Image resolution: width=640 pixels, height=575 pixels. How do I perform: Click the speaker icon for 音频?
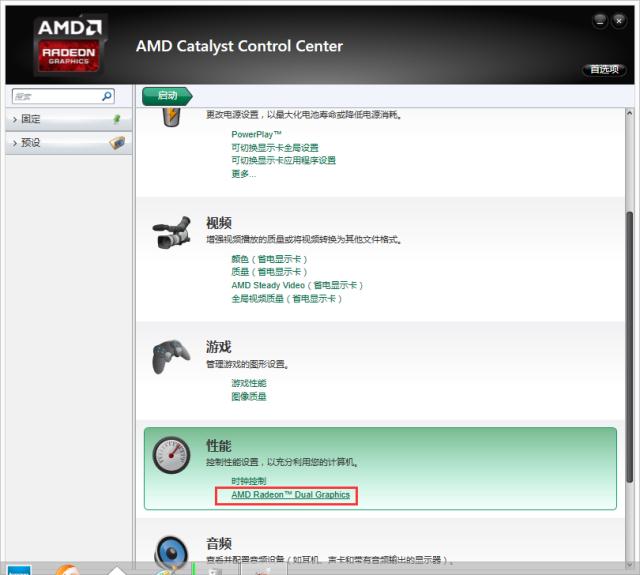pyautogui.click(x=171, y=553)
